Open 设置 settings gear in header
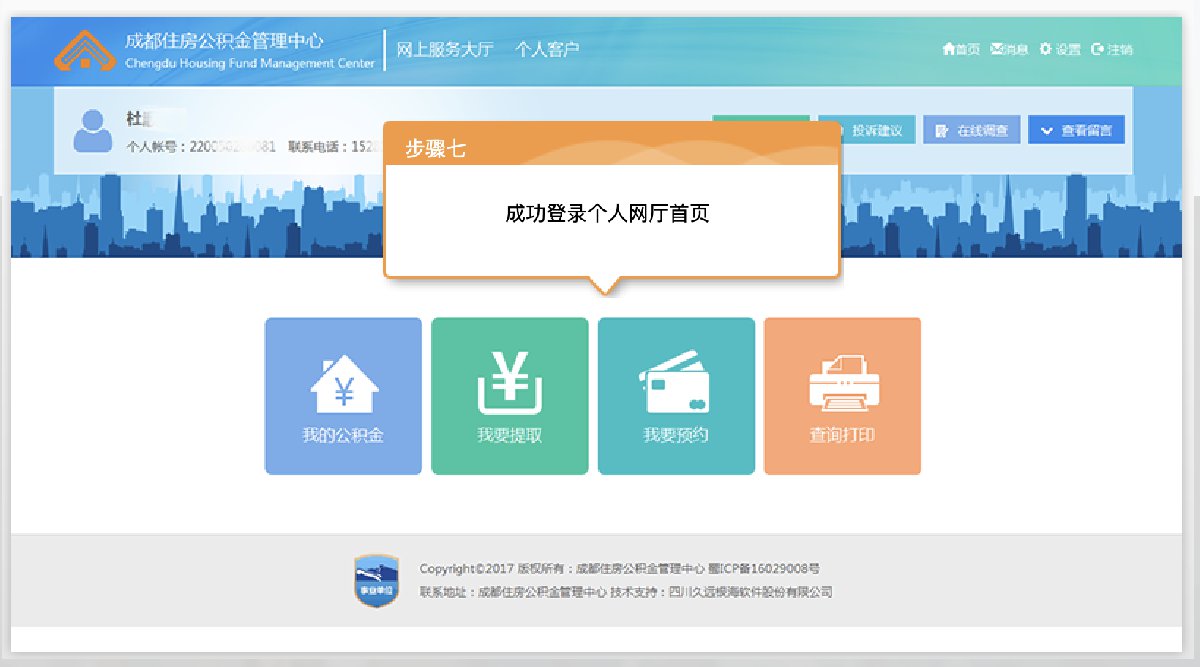Image resolution: width=1200 pixels, height=667 pixels. 1060,49
